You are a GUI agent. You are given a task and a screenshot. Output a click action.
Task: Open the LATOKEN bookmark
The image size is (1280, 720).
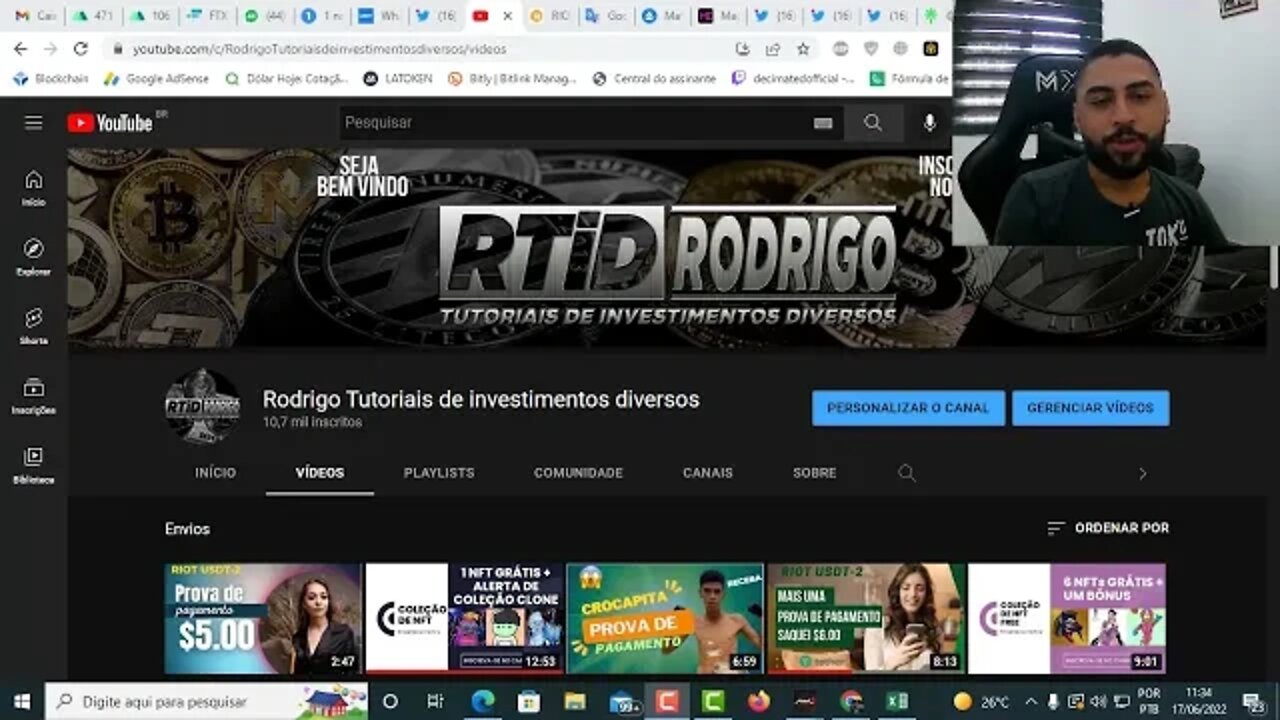click(x=398, y=78)
